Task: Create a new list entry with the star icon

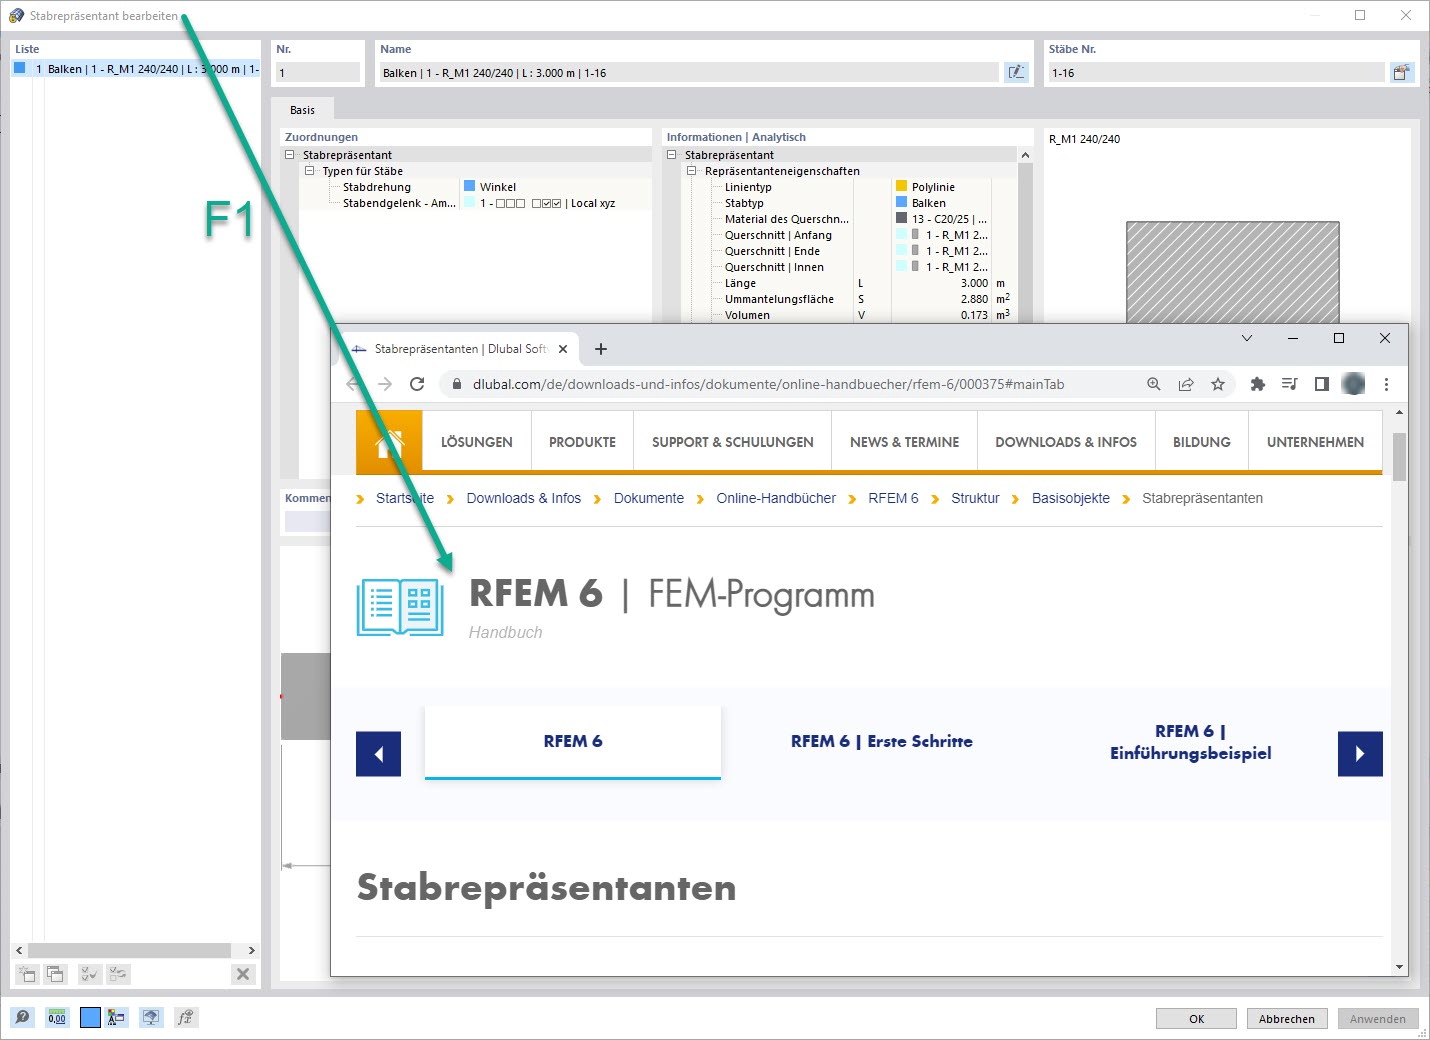Action: tap(27, 974)
